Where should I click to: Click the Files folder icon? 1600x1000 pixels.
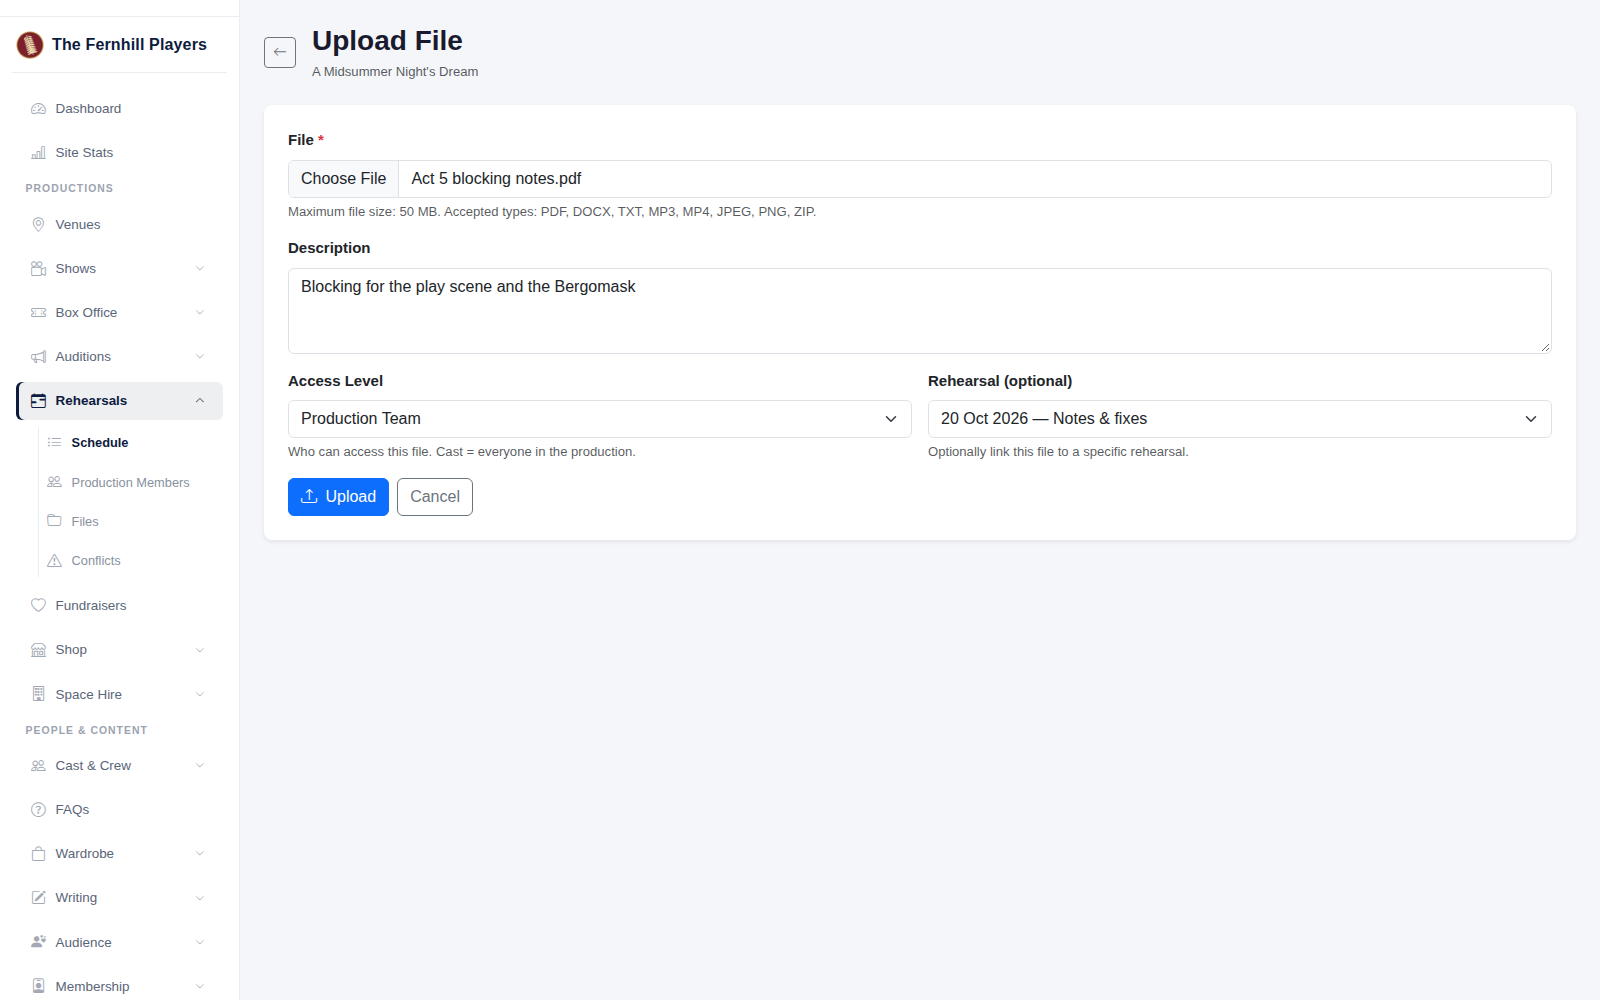[x=54, y=521]
